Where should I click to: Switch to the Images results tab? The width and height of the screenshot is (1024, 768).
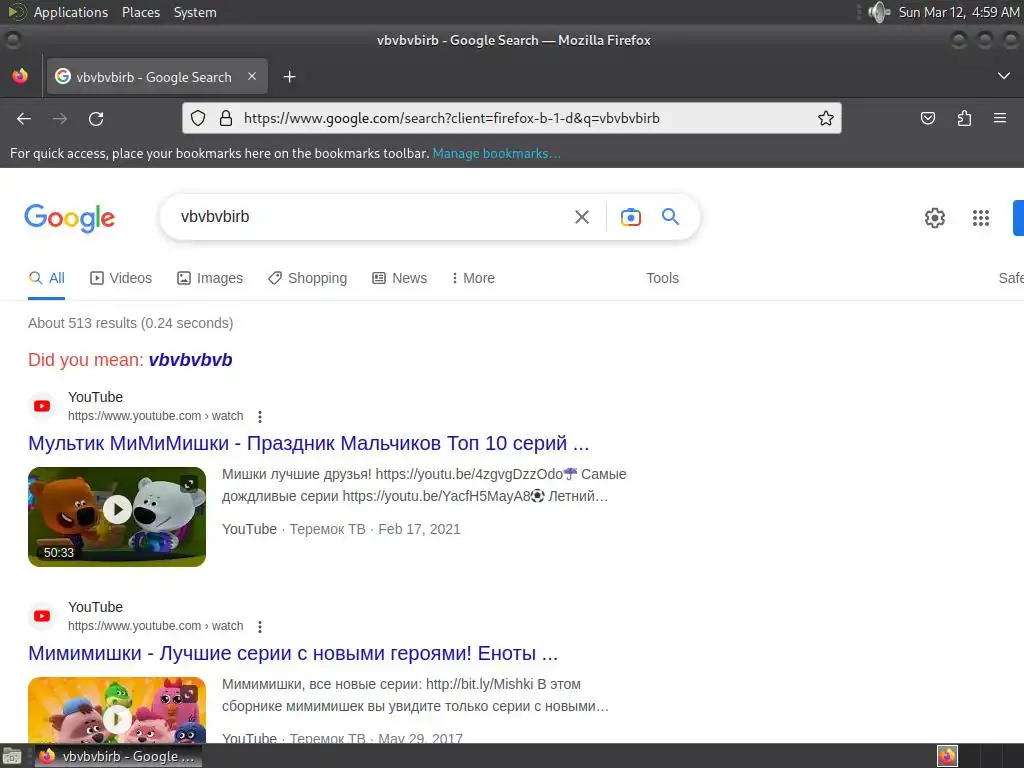click(x=210, y=278)
